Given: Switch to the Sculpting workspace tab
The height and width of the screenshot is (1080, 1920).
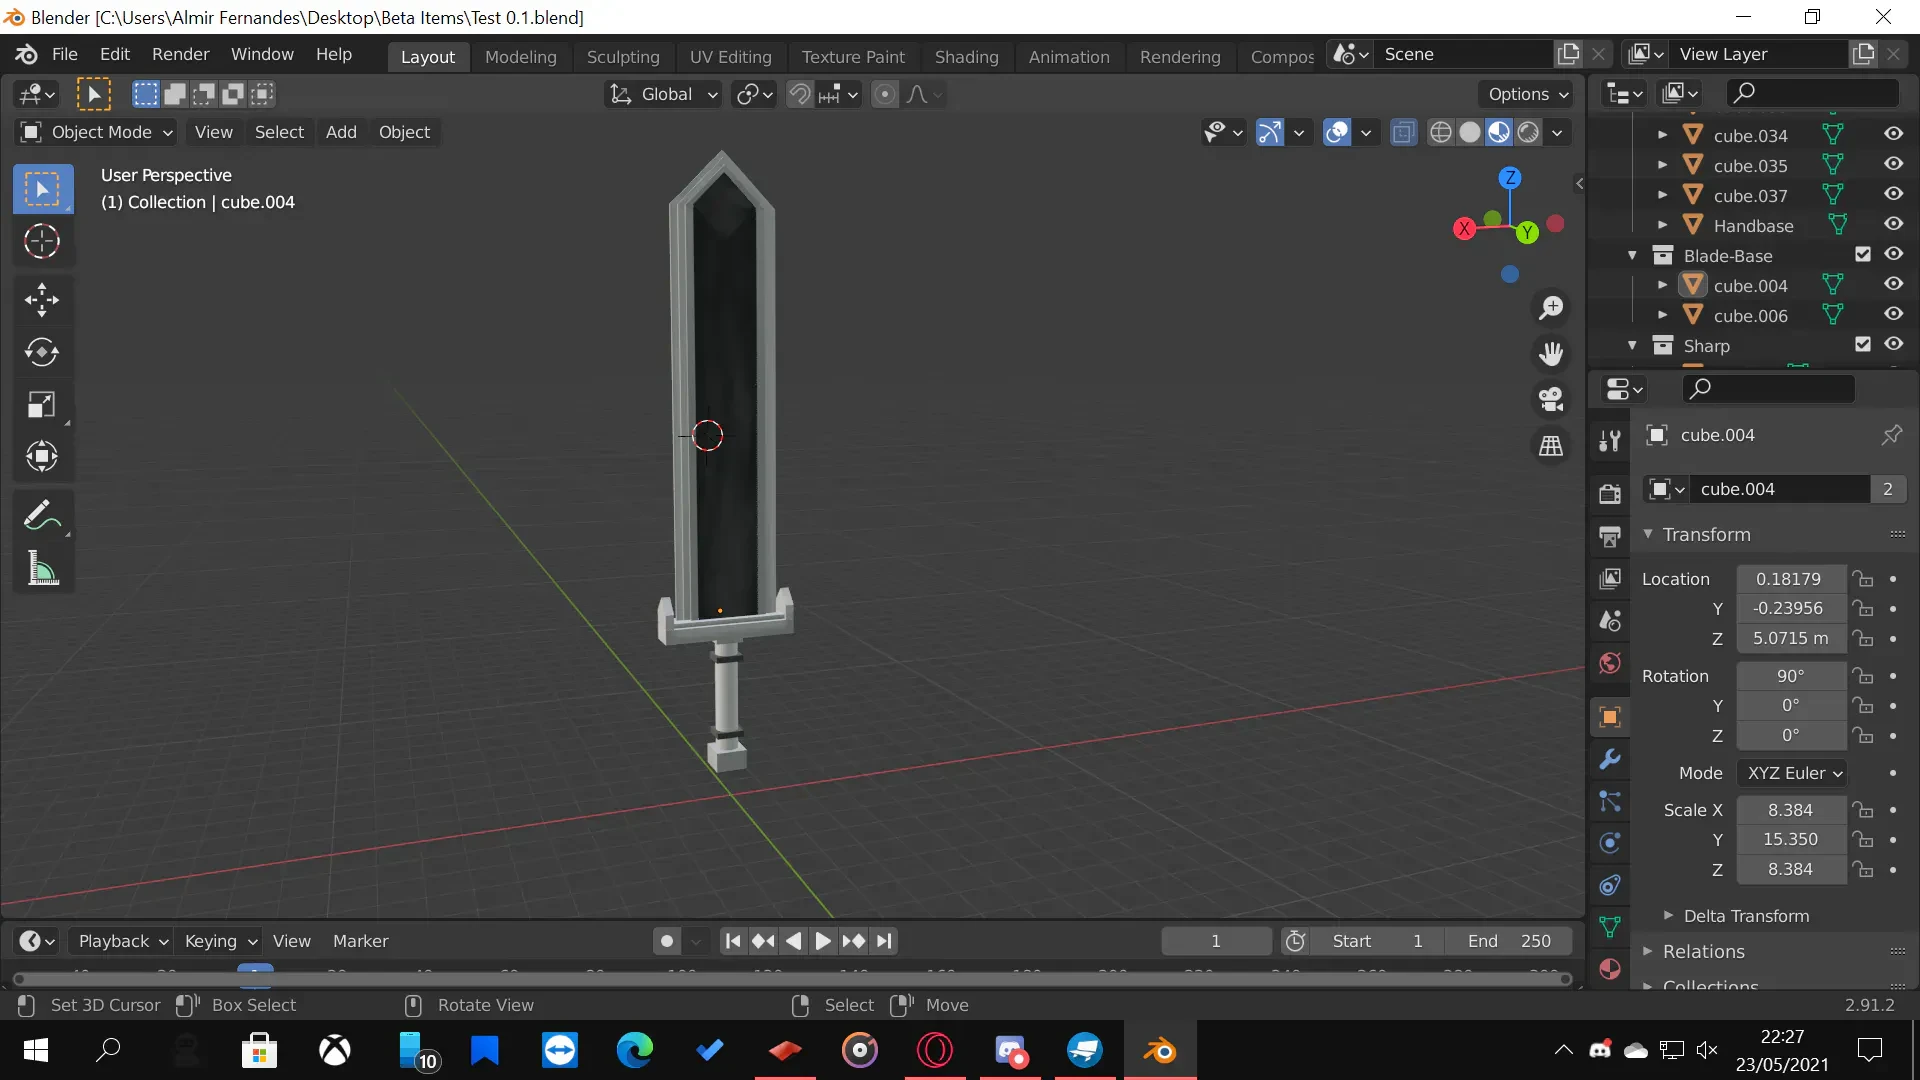Looking at the screenshot, I should (623, 57).
